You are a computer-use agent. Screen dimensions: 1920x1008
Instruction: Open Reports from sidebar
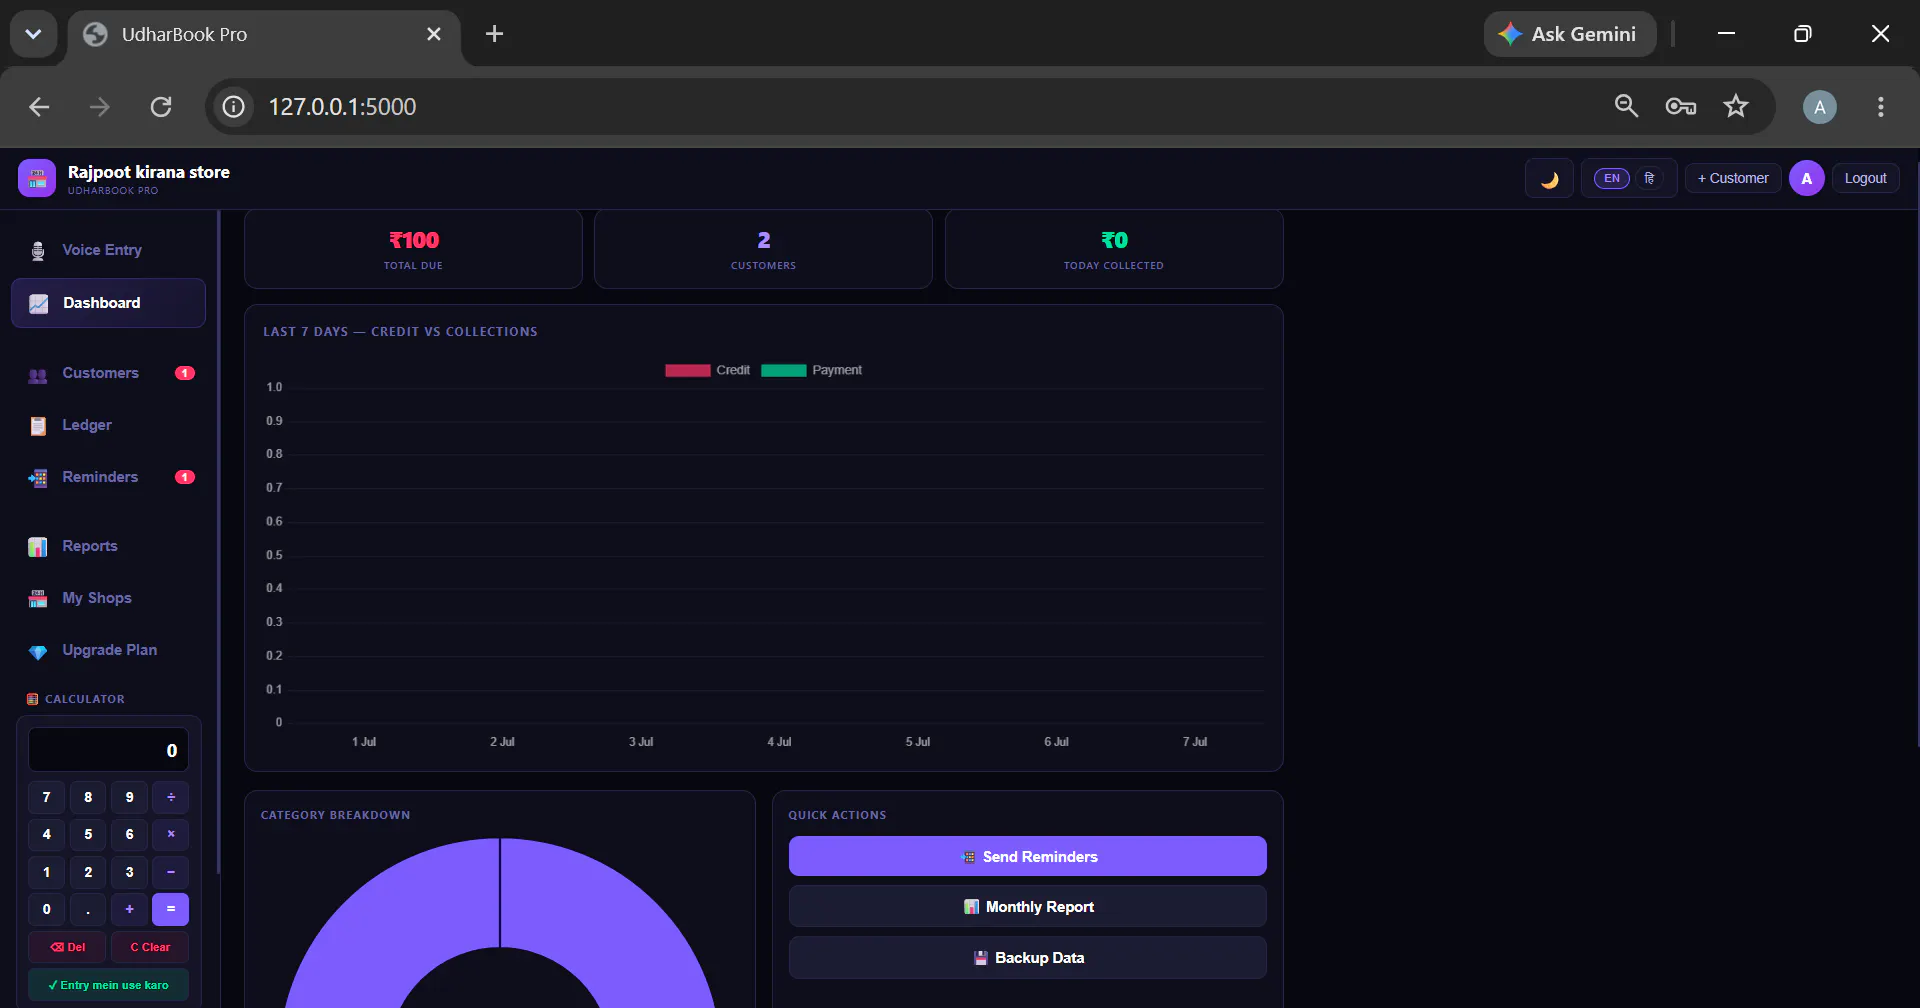[108, 546]
